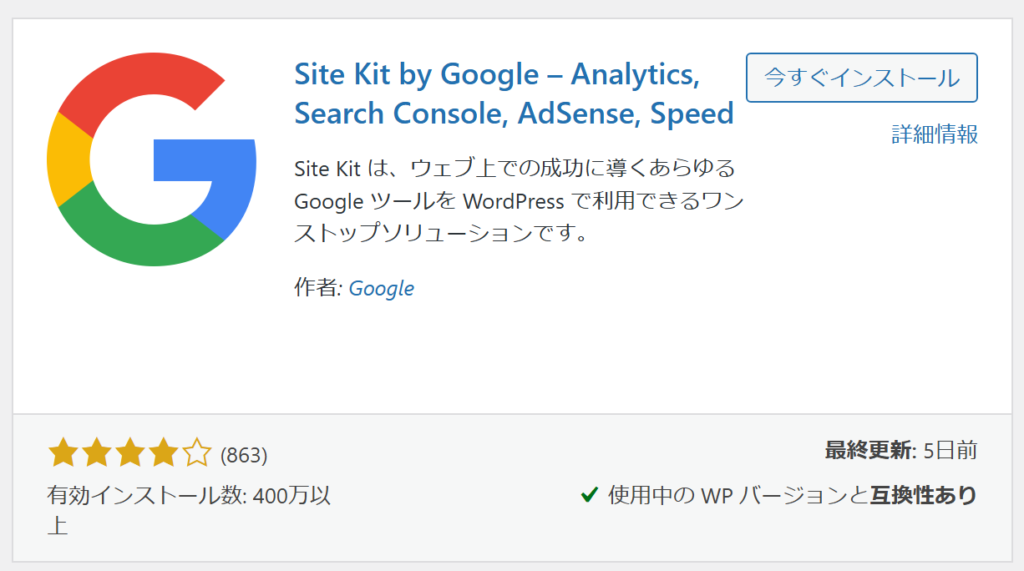Open the 詳細情報 link

934,134
